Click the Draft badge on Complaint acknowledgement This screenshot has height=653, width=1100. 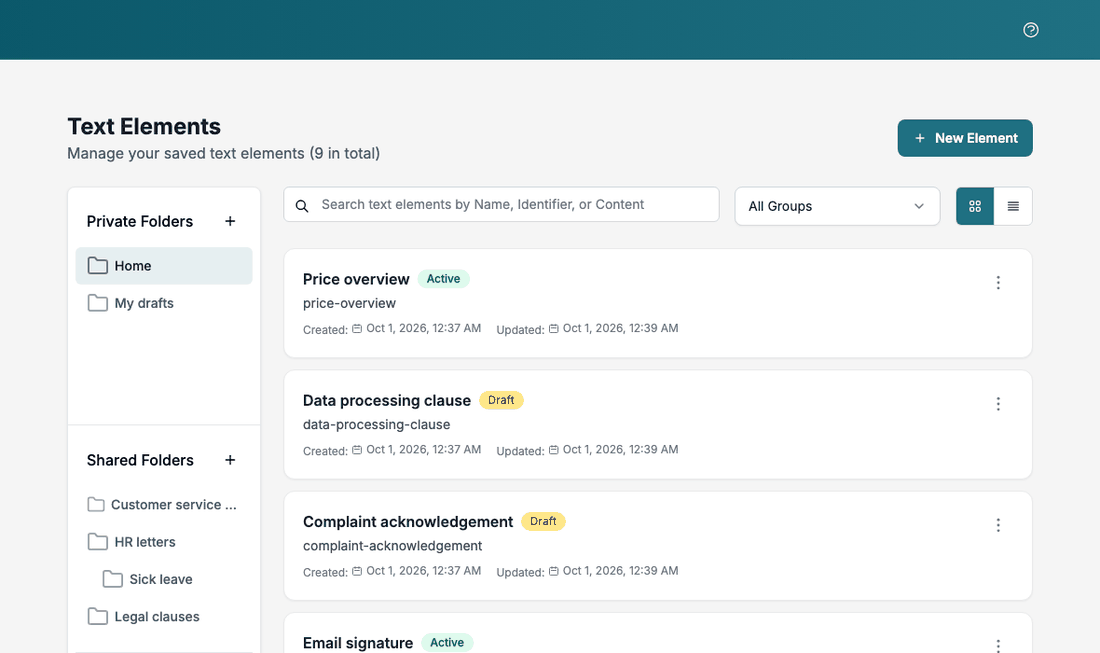tap(543, 522)
